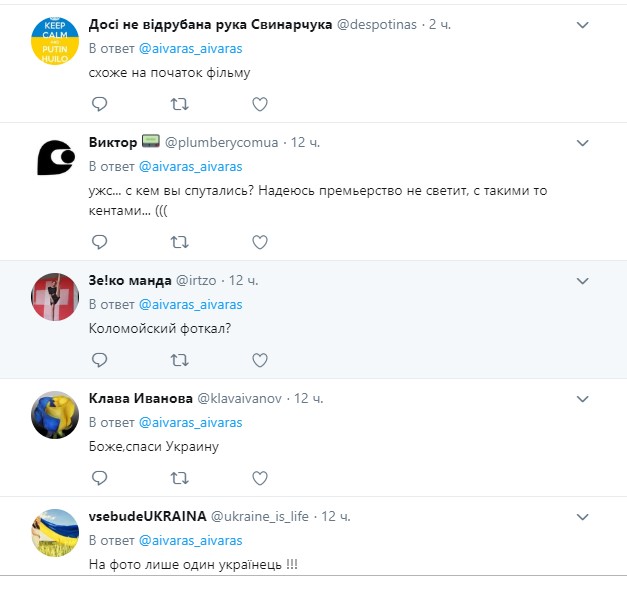Retweet the @despotinas reply
The image size is (627, 599).
(x=179, y=104)
